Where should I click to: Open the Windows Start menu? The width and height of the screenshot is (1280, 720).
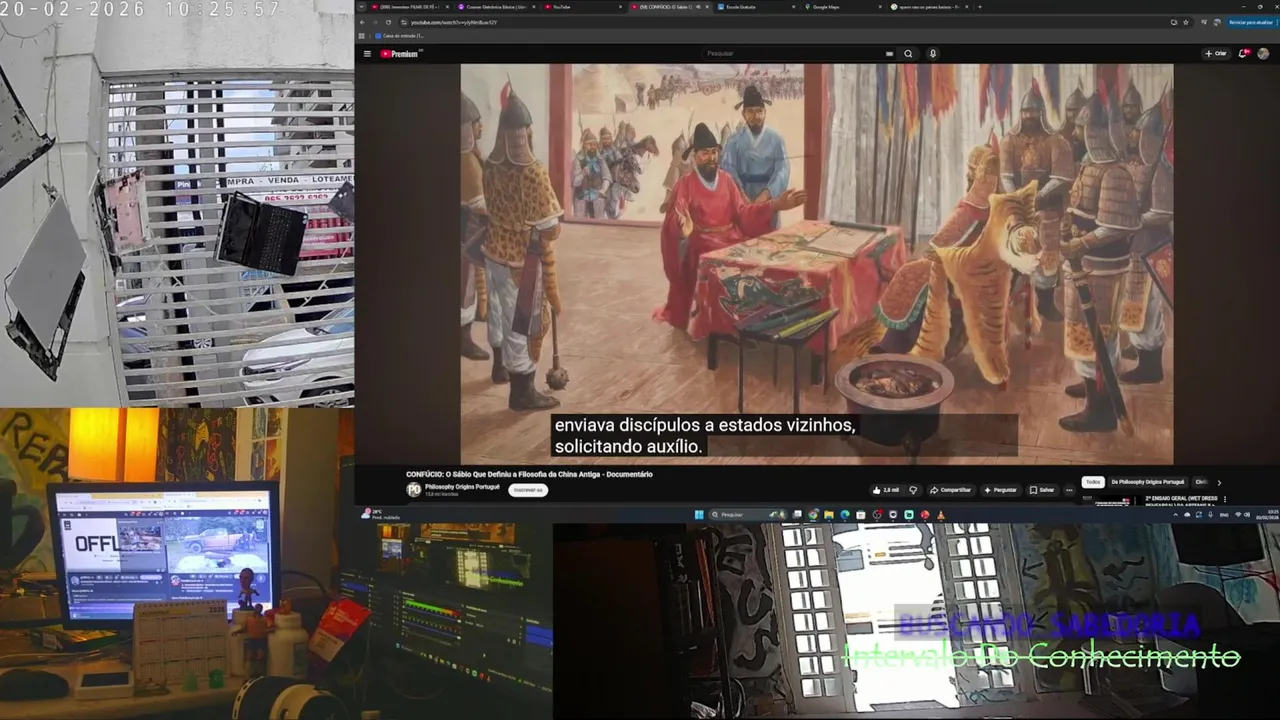pos(699,515)
